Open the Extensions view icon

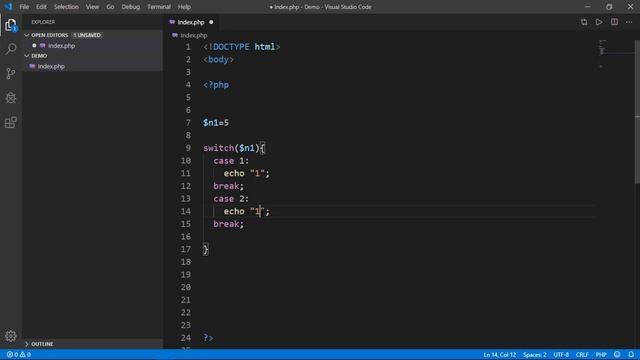point(11,122)
